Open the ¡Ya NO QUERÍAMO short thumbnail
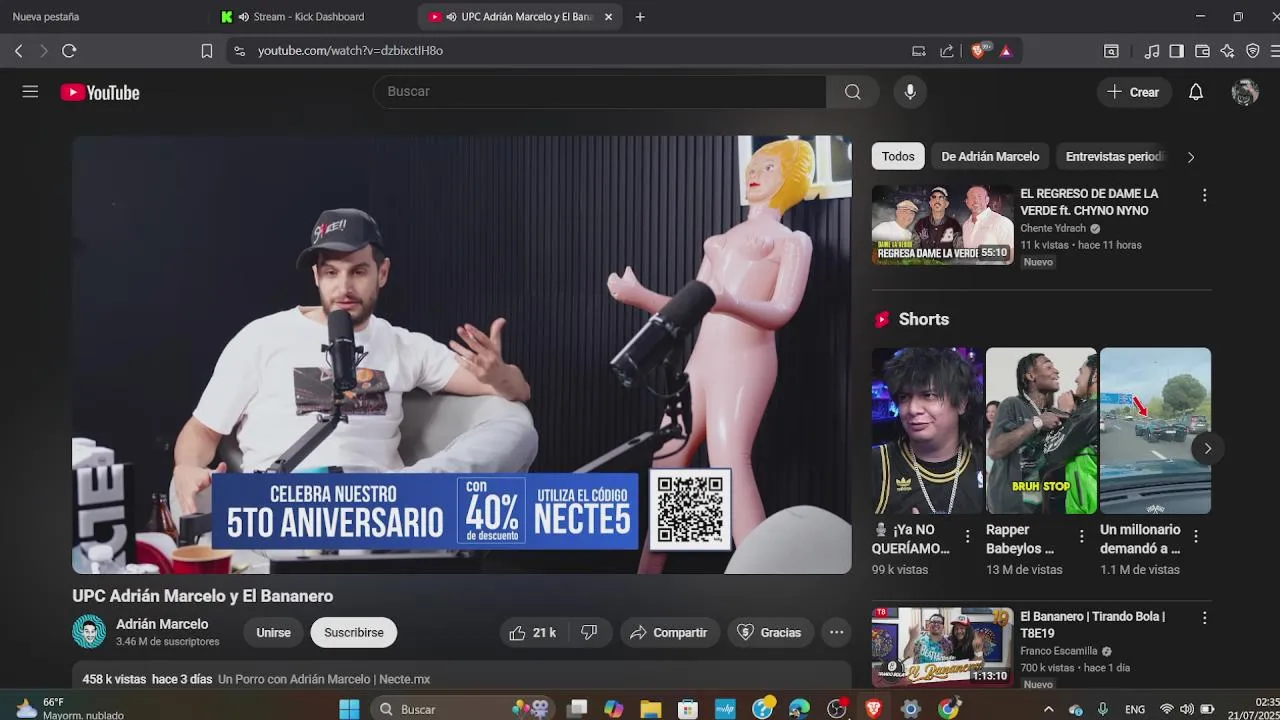The height and width of the screenshot is (720, 1280). coord(927,431)
